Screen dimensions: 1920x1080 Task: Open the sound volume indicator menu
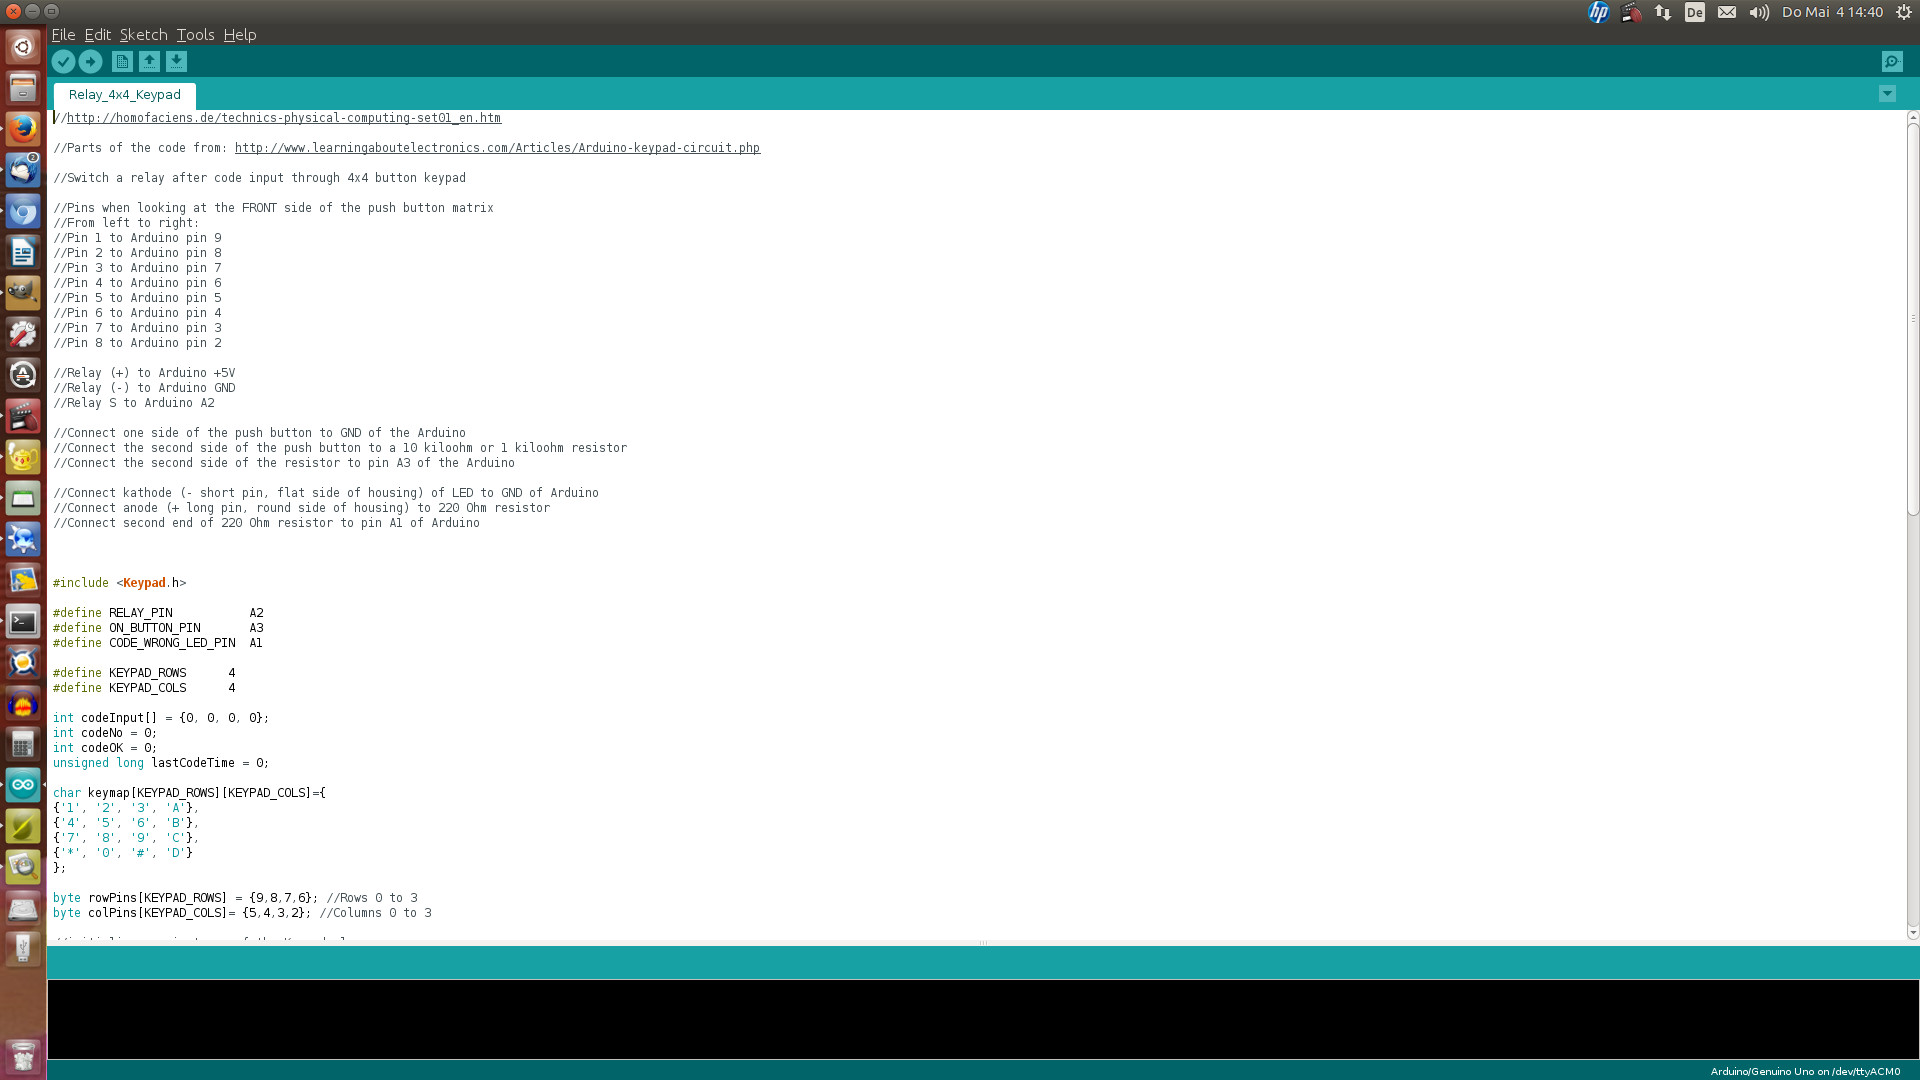1759,12
